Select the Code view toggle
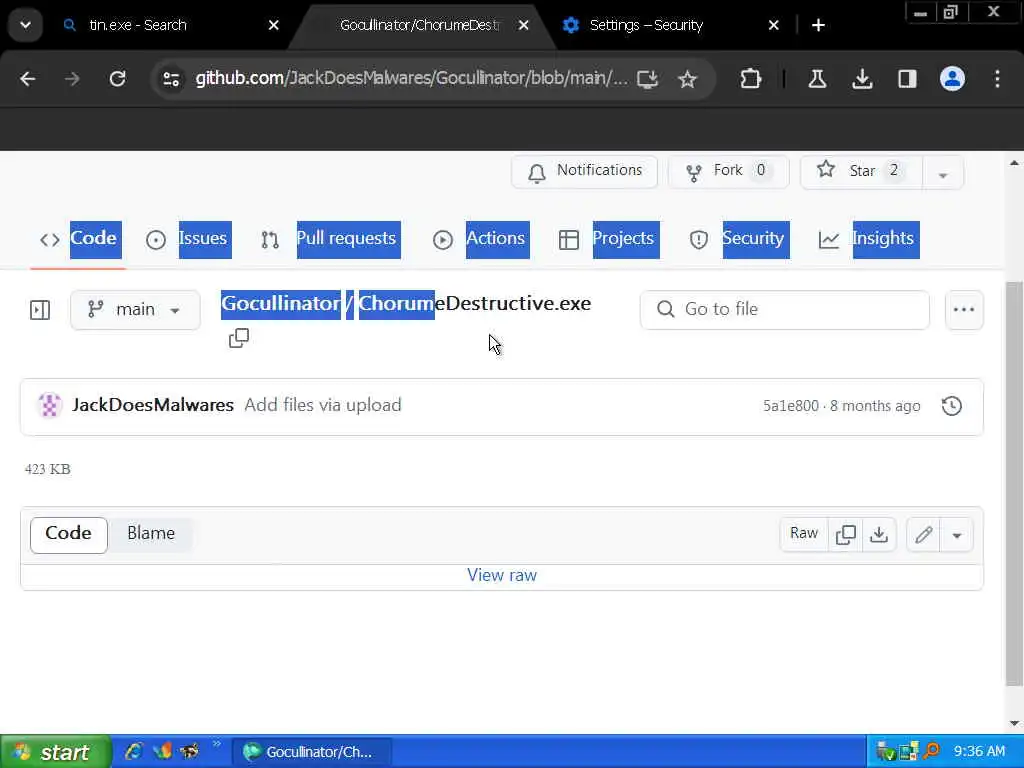 pyautogui.click(x=69, y=535)
